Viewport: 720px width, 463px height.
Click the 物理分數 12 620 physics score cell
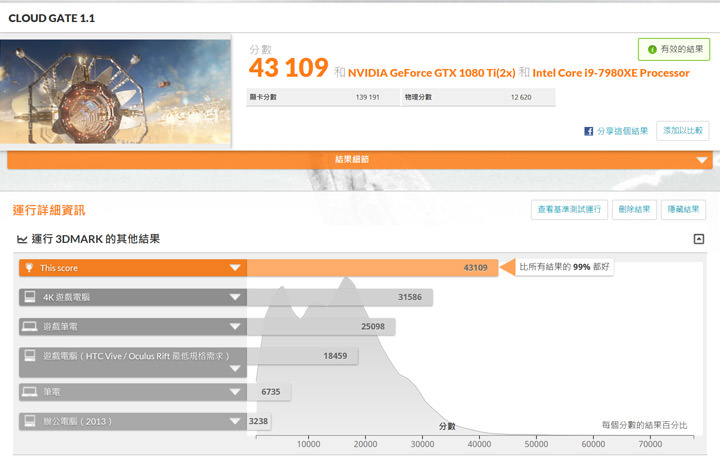click(478, 97)
